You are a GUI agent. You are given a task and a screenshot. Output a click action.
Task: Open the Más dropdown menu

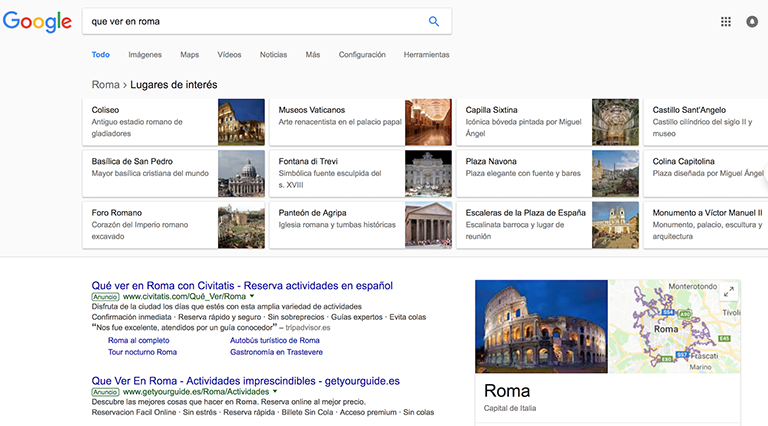(313, 55)
